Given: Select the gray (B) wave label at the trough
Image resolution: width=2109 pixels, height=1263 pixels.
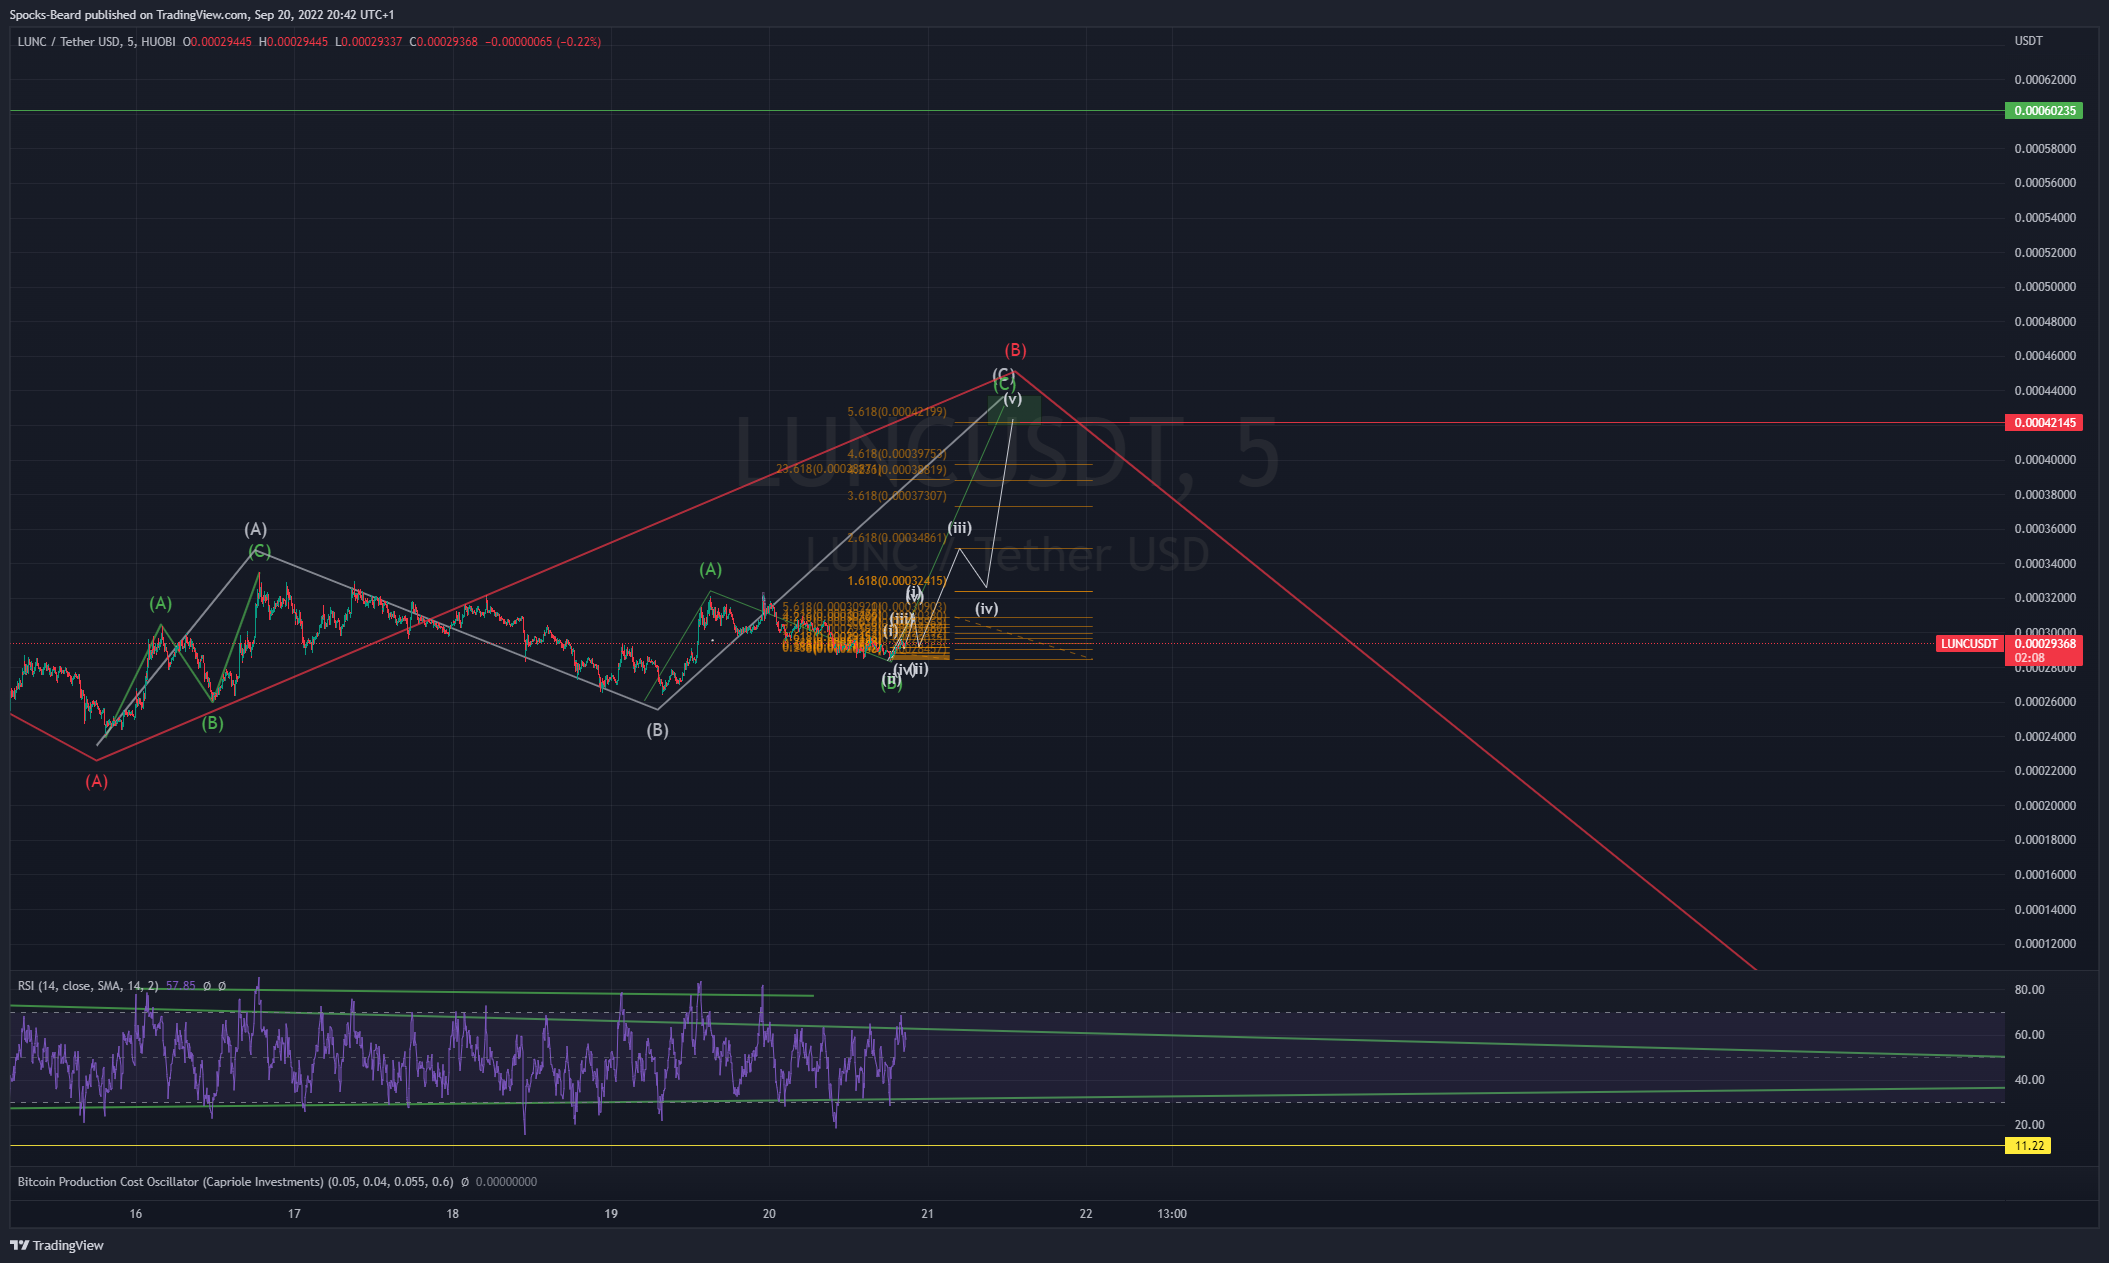Looking at the screenshot, I should pos(657,731).
